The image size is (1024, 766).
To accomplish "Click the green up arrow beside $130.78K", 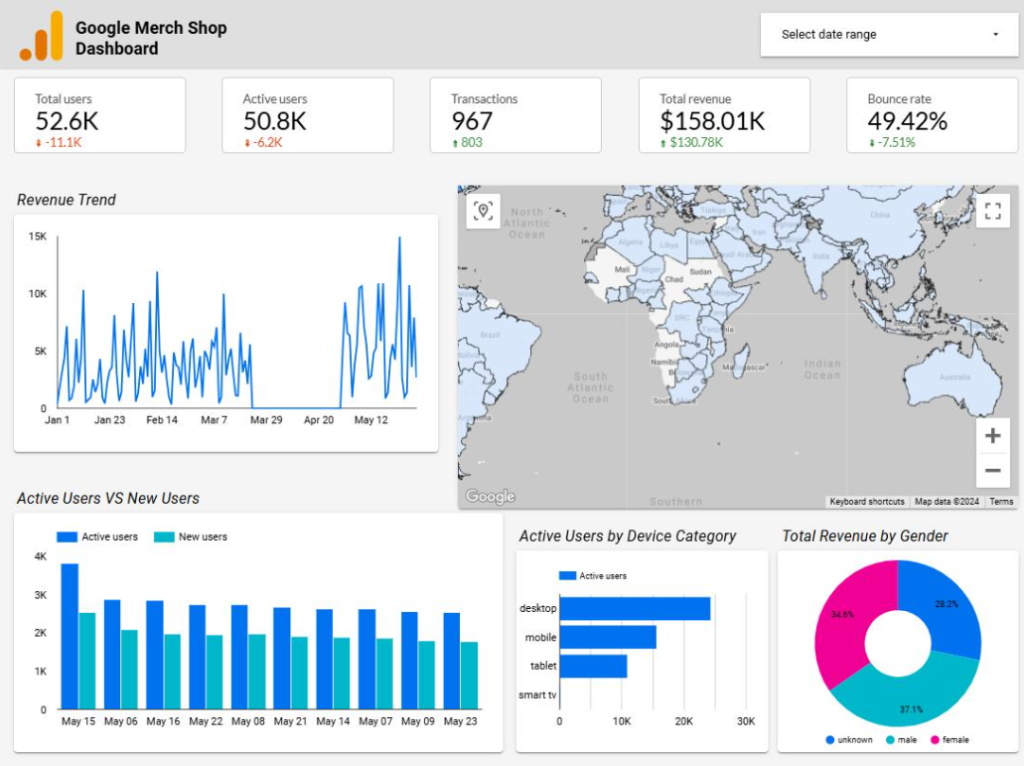I will click(663, 143).
